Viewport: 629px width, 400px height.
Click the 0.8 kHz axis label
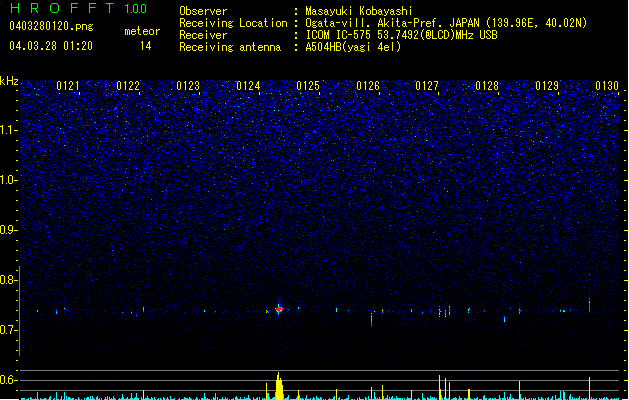9,280
